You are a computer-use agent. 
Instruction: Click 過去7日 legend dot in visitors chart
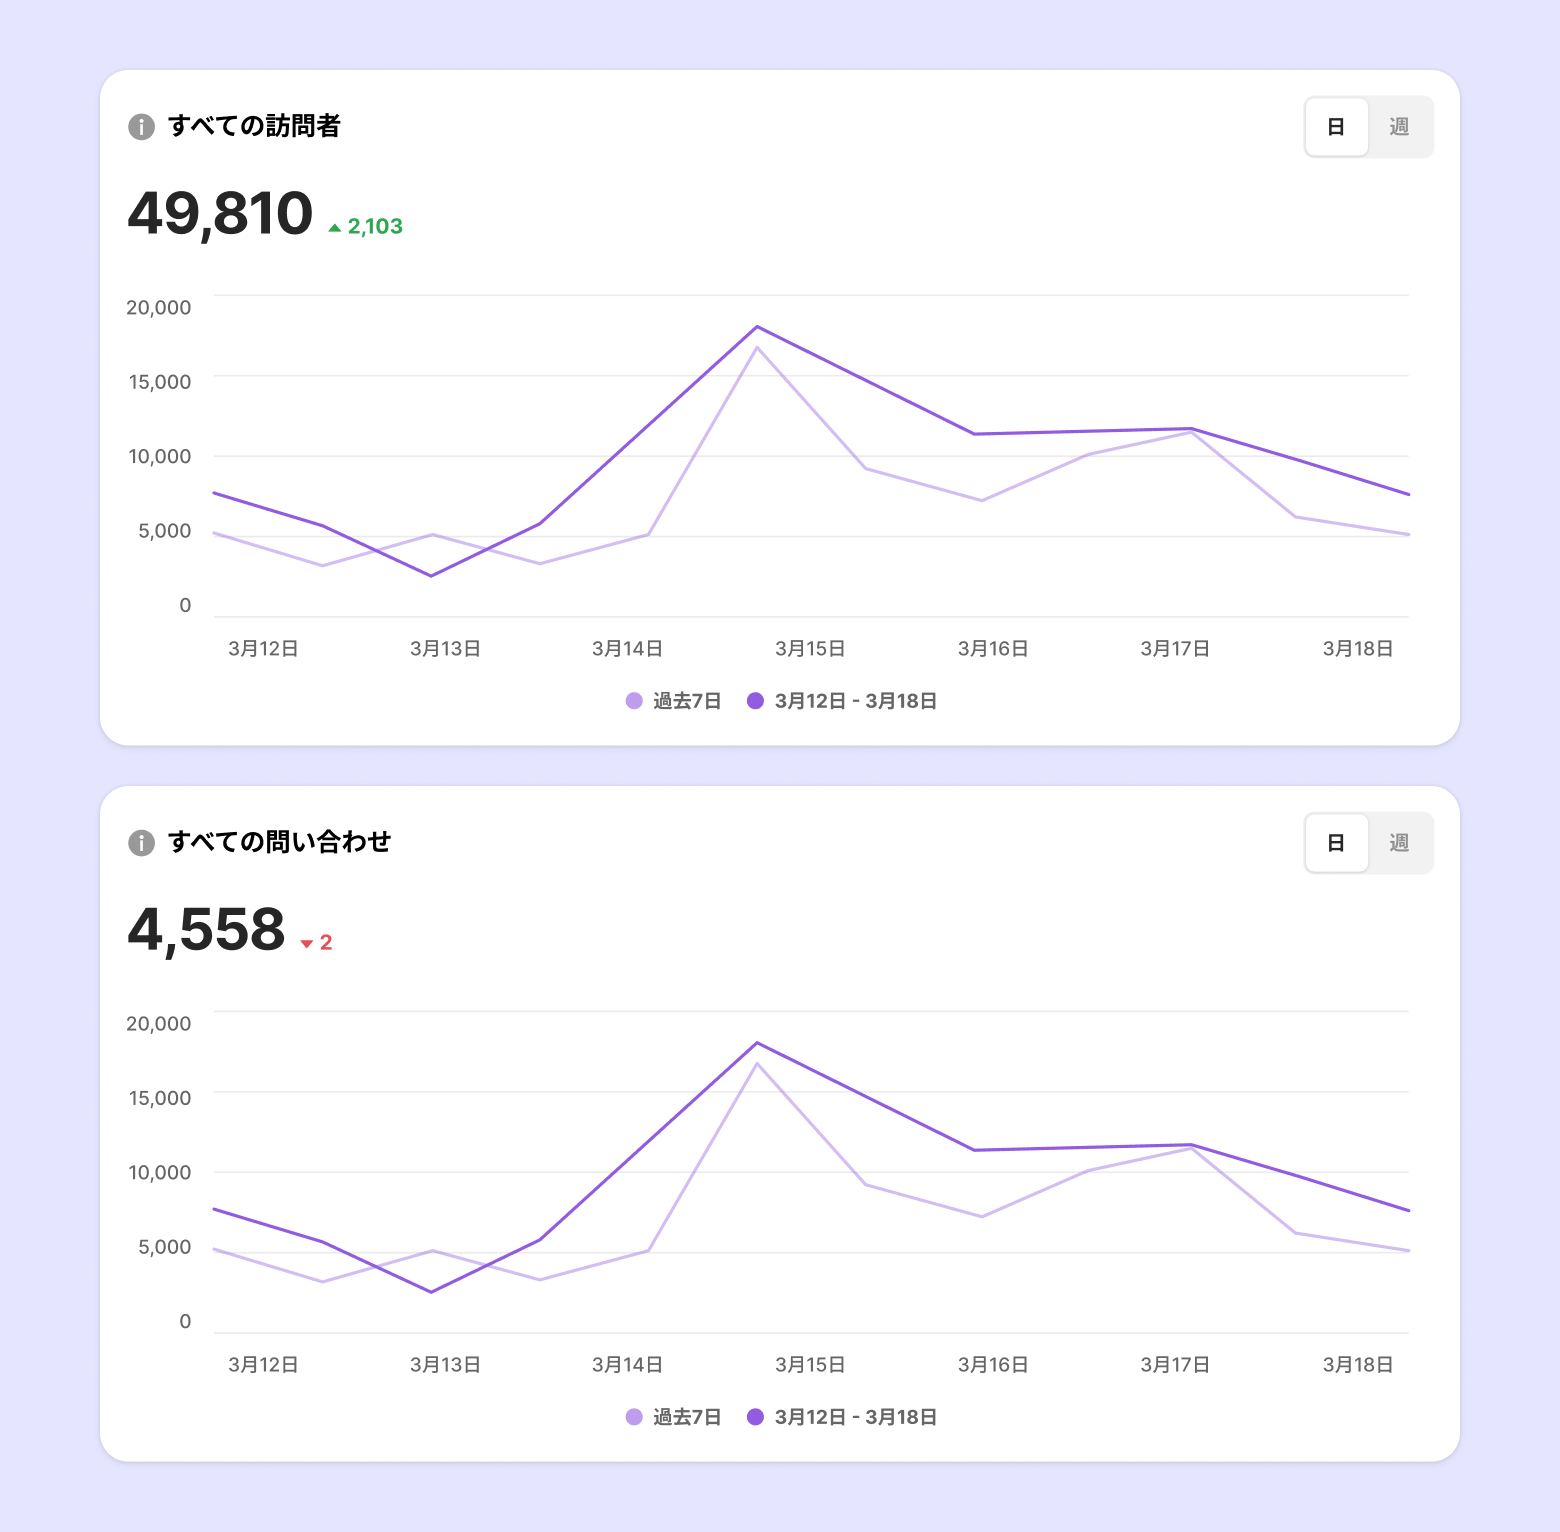click(634, 701)
